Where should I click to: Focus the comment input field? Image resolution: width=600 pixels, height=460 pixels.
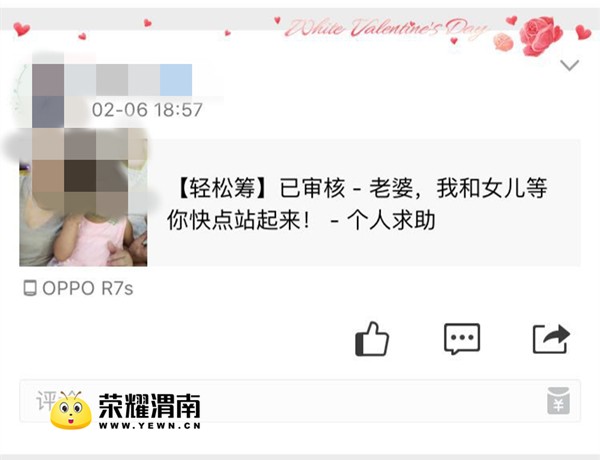tap(300, 401)
